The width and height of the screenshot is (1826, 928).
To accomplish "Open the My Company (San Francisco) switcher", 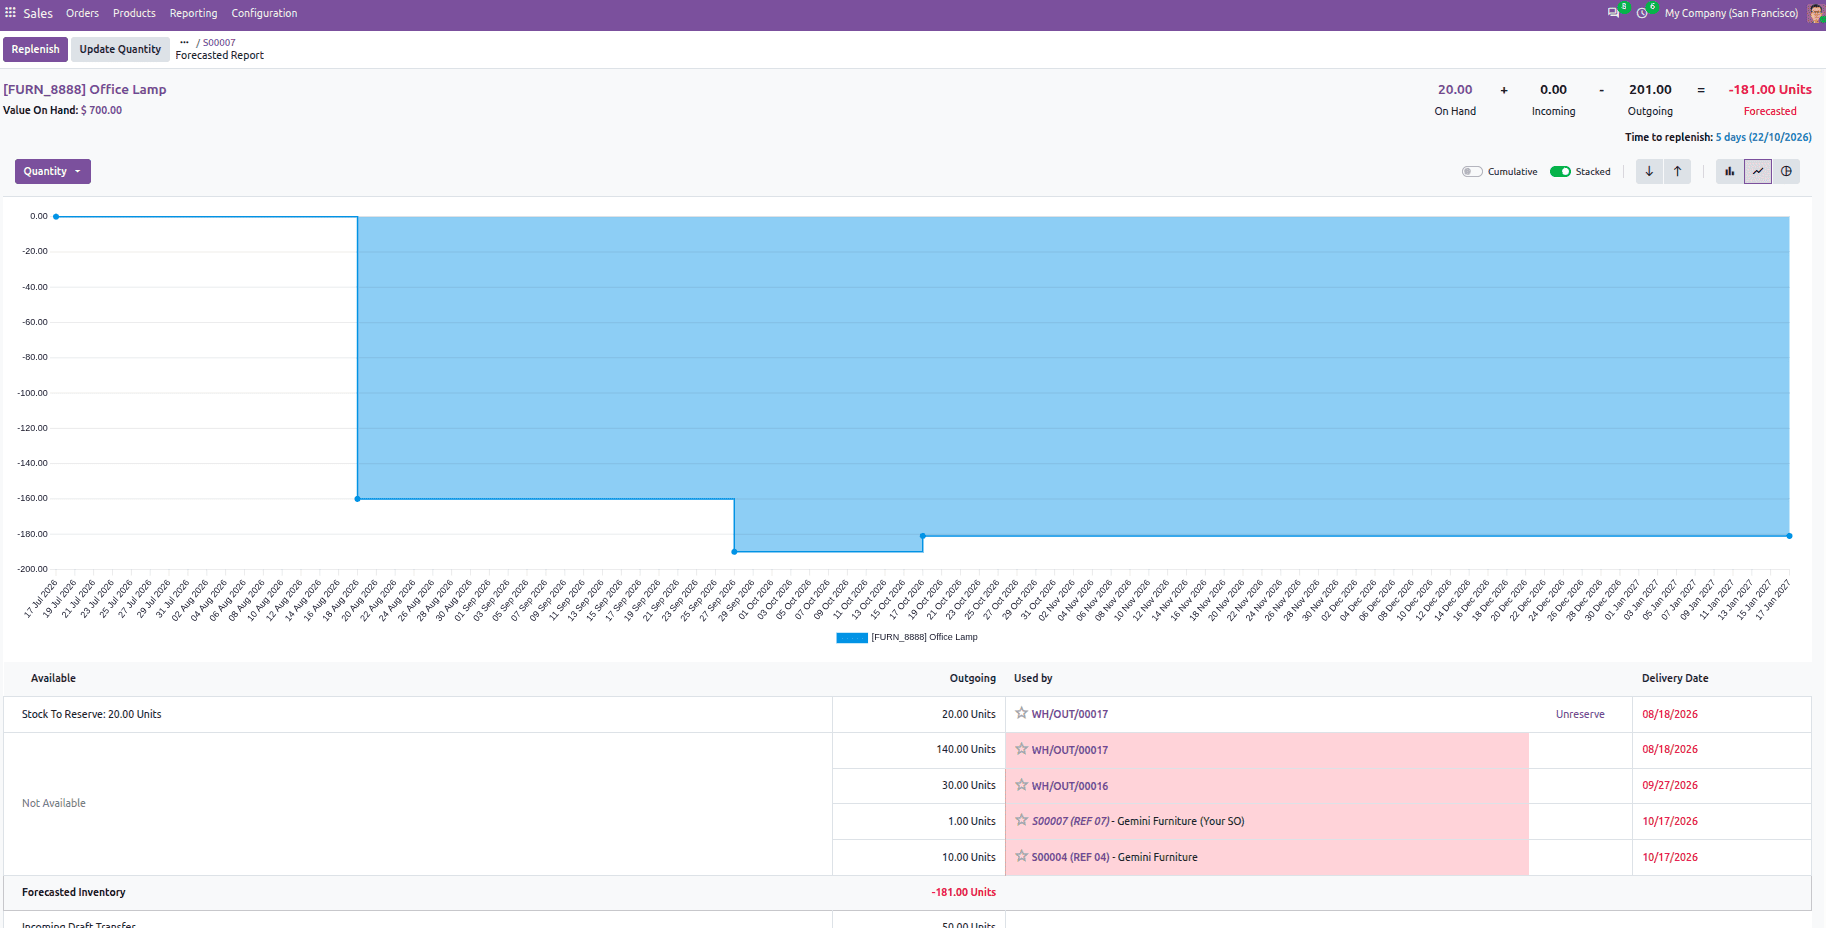I will tap(1731, 13).
